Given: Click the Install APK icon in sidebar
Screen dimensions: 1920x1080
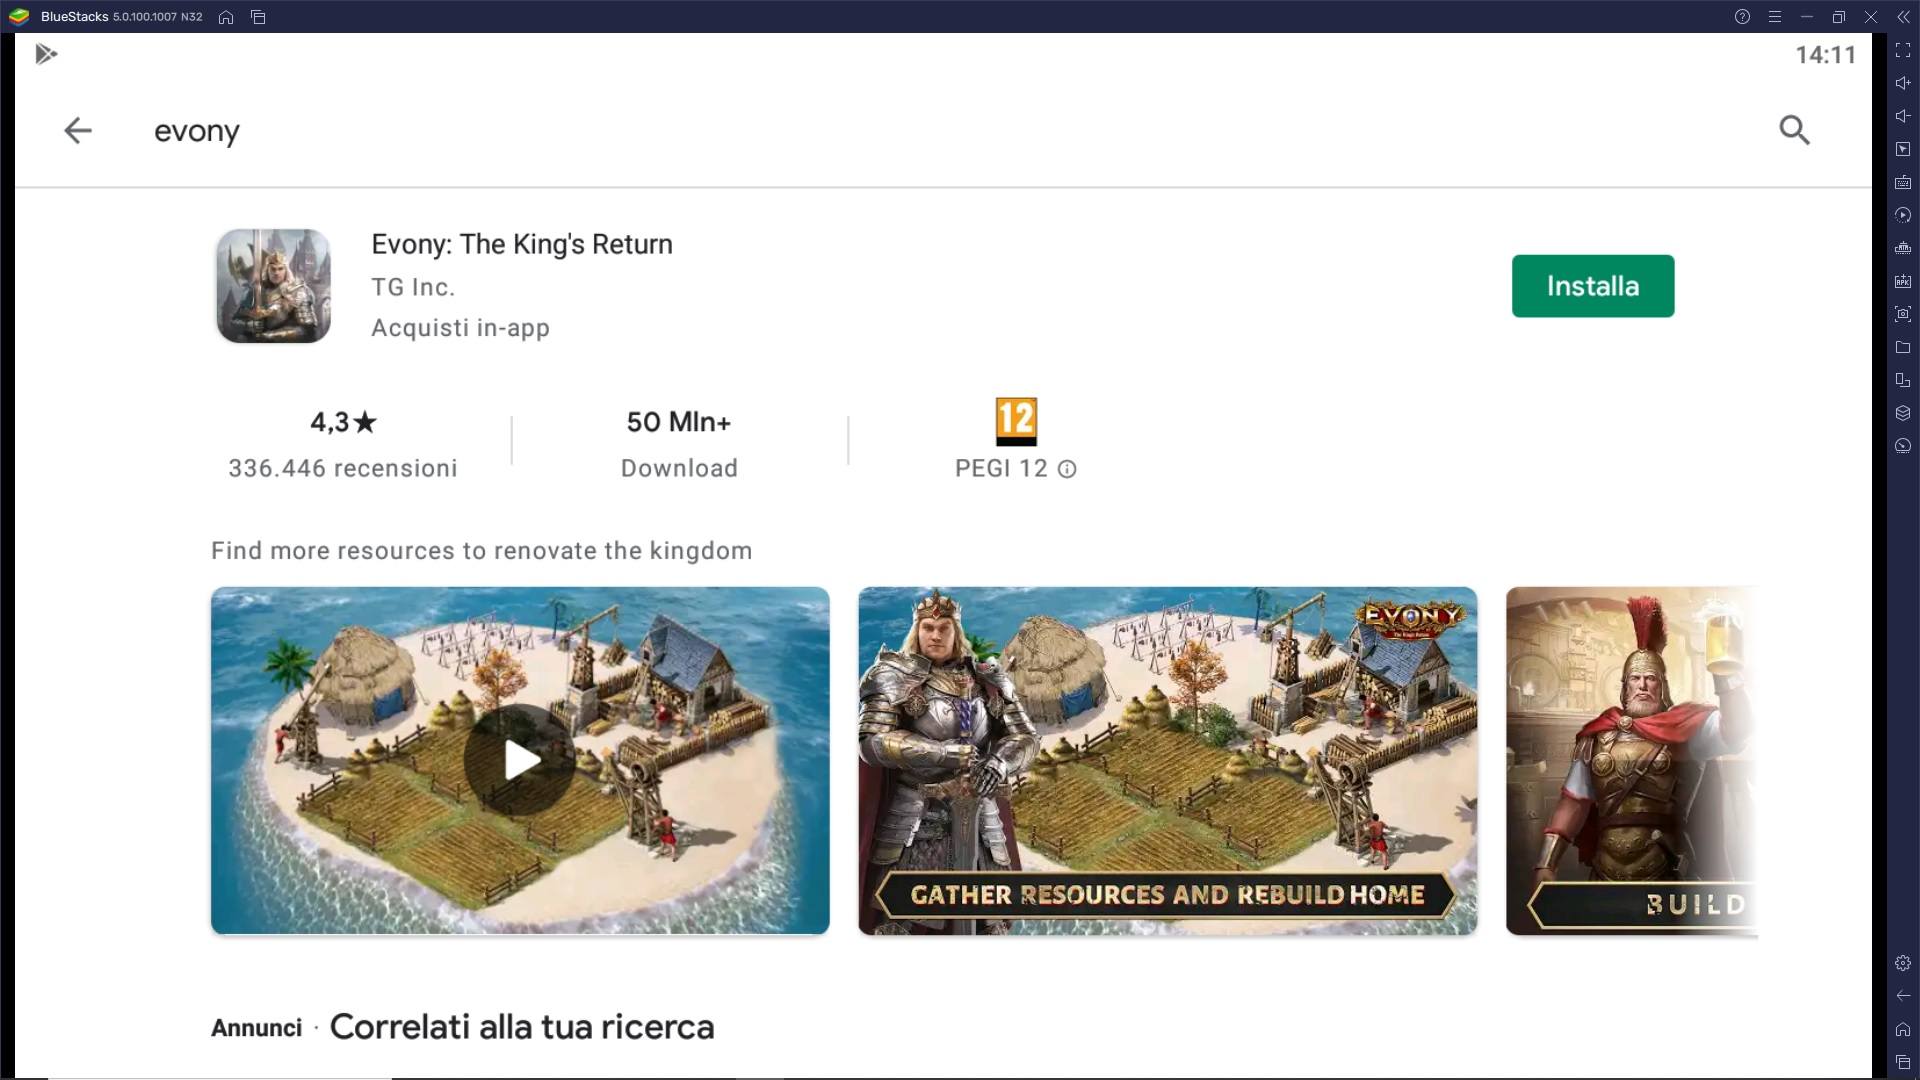Looking at the screenshot, I should coord(1903,281).
